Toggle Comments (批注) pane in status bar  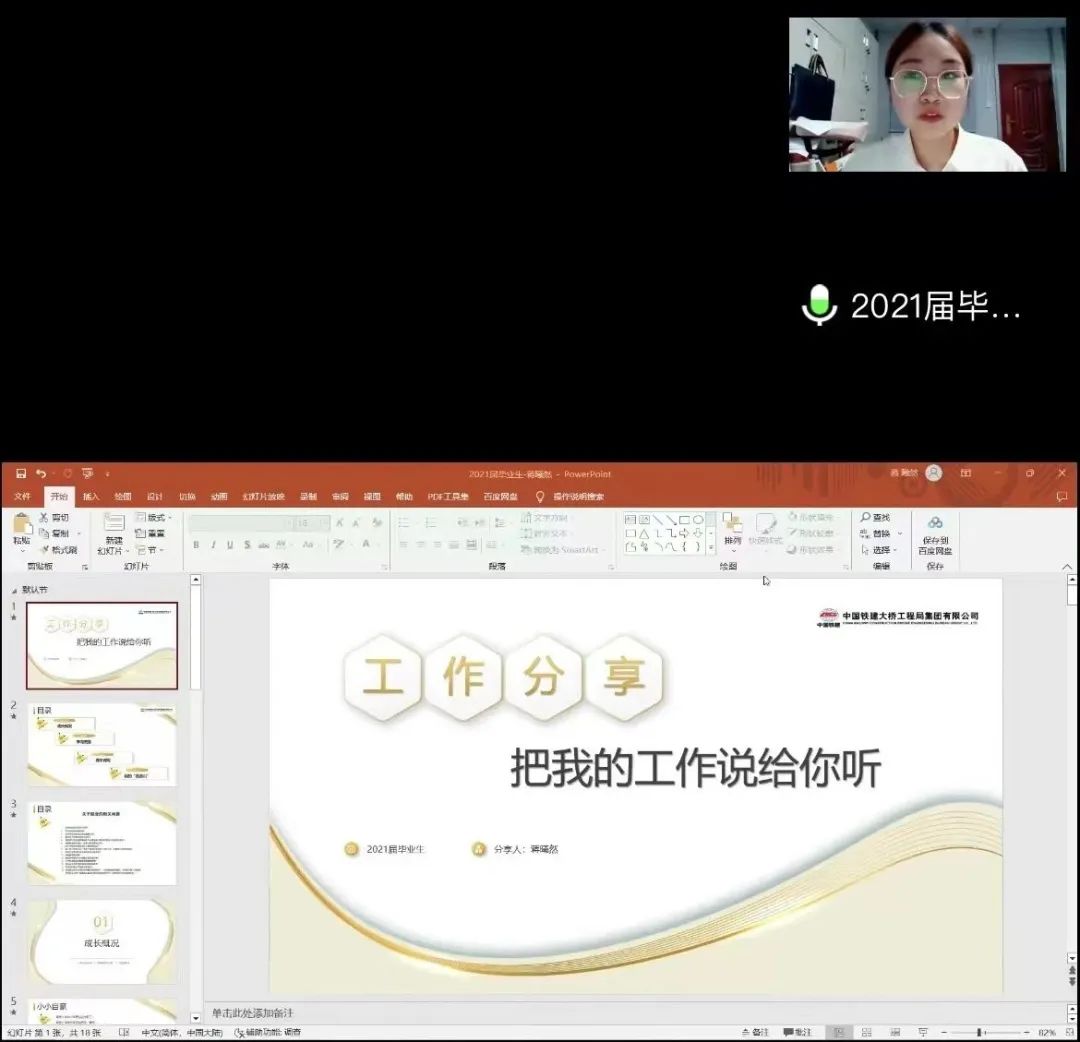796,1032
